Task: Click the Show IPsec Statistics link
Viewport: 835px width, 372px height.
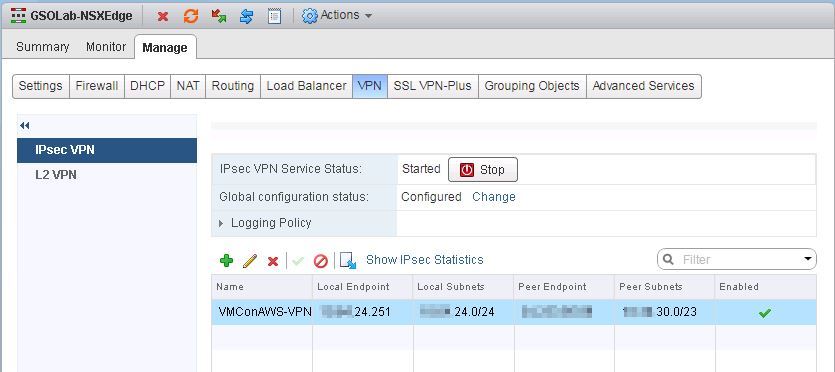Action: [x=424, y=260]
